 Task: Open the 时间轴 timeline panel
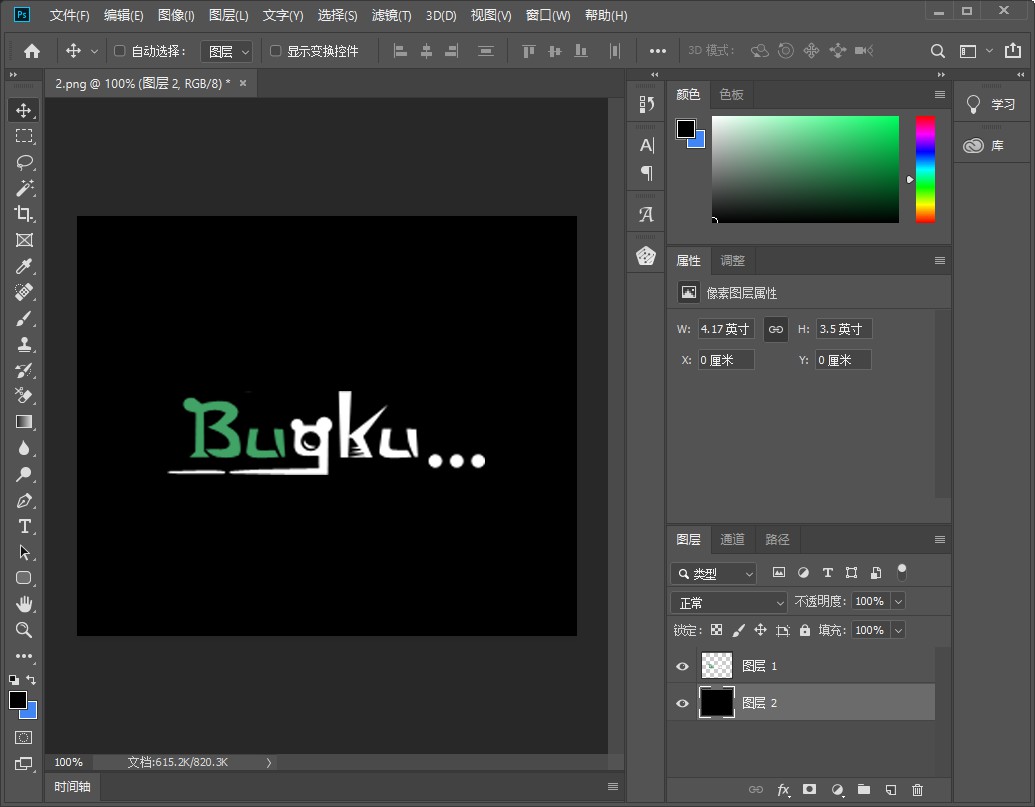click(73, 787)
